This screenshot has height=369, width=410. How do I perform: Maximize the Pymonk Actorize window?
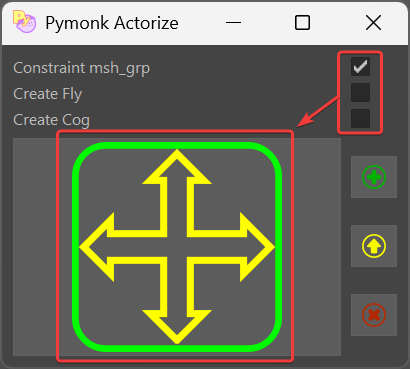(x=302, y=23)
